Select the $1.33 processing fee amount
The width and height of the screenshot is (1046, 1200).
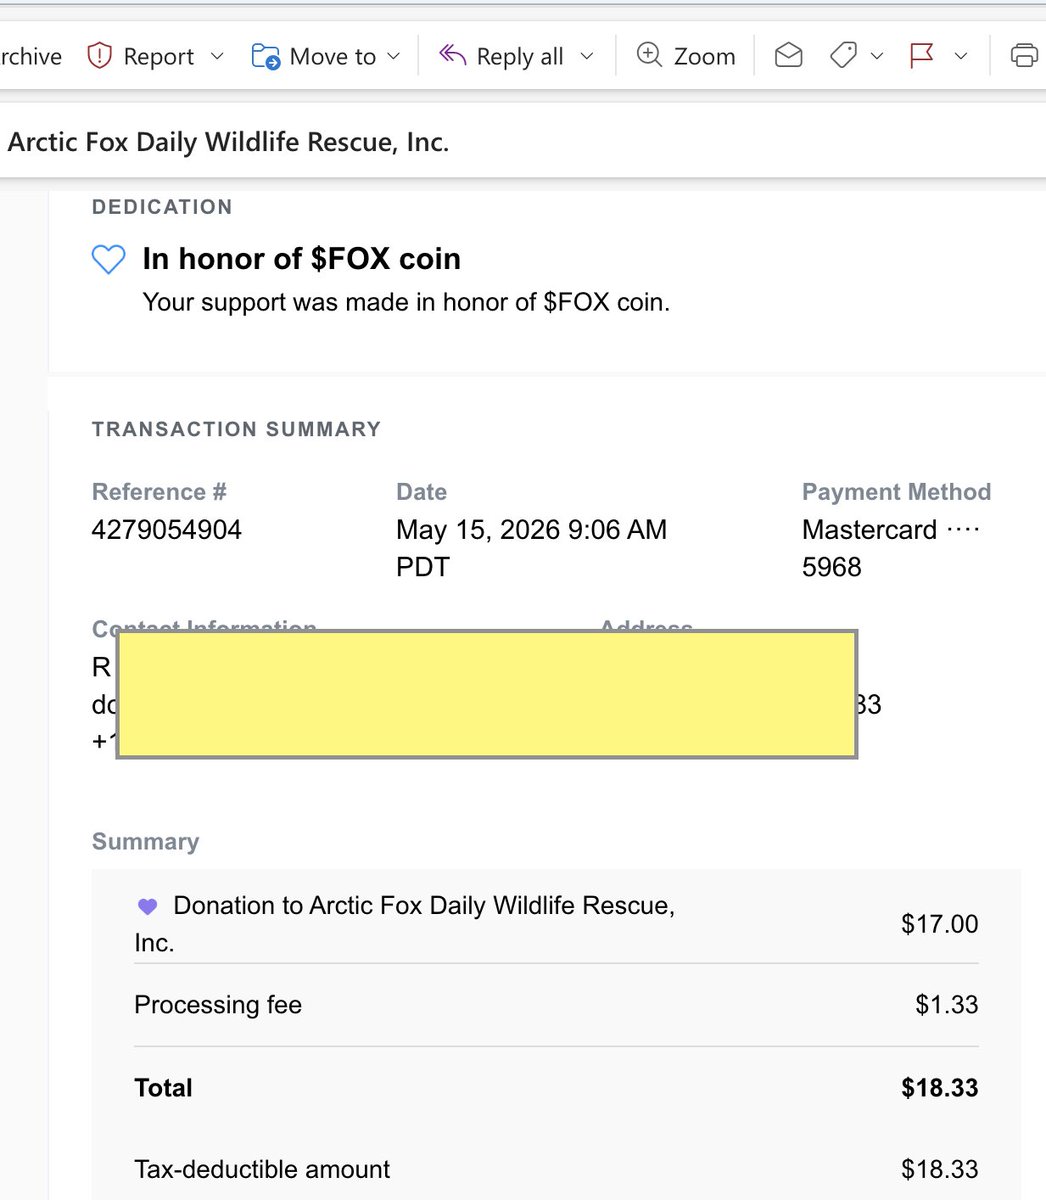pyautogui.click(x=946, y=1005)
